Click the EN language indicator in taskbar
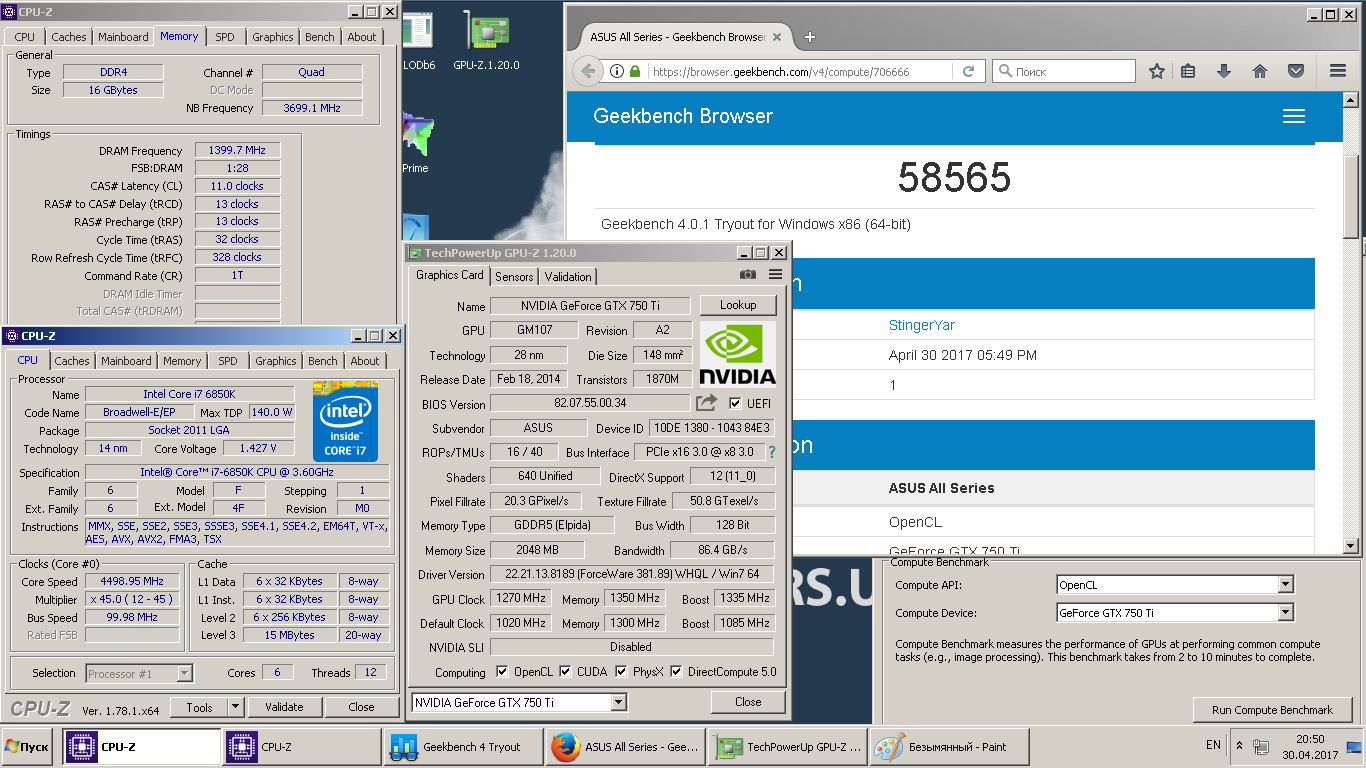The height and width of the screenshot is (768, 1366). click(x=1213, y=745)
